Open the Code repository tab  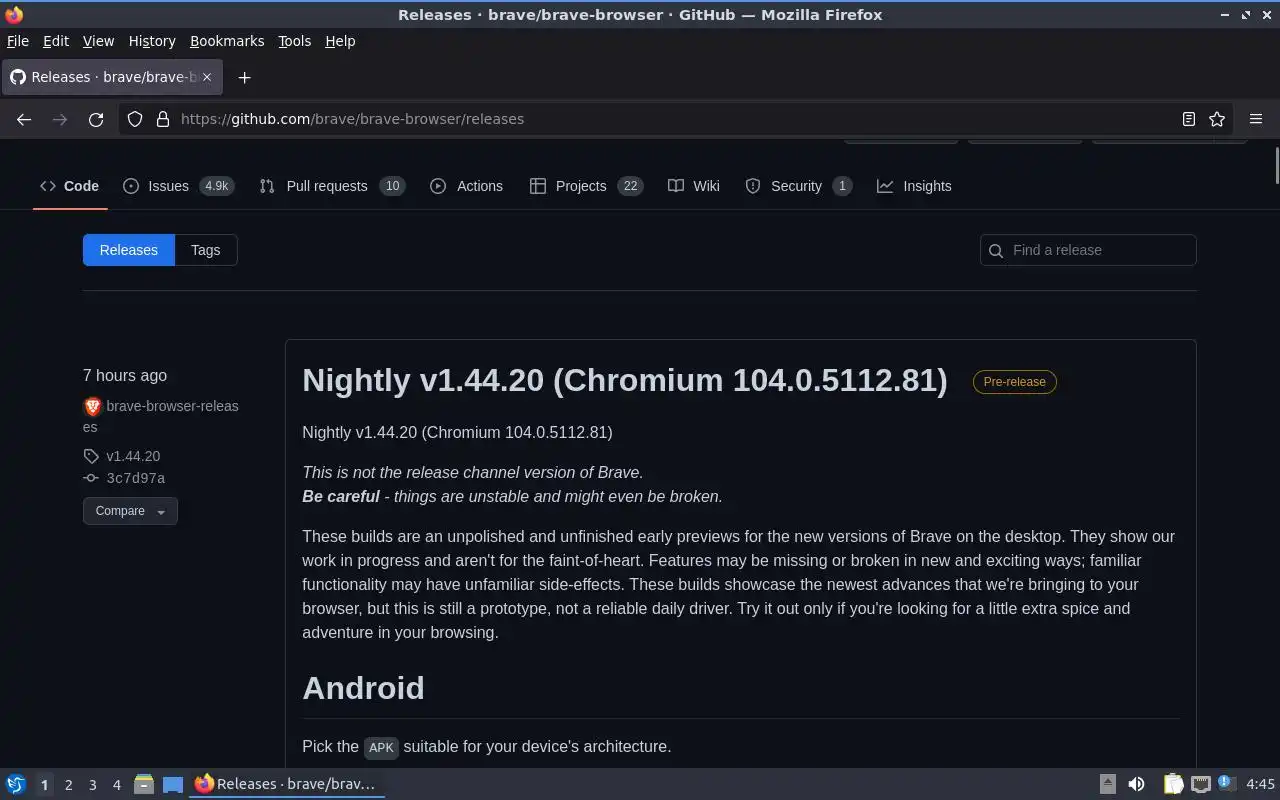[x=69, y=186]
